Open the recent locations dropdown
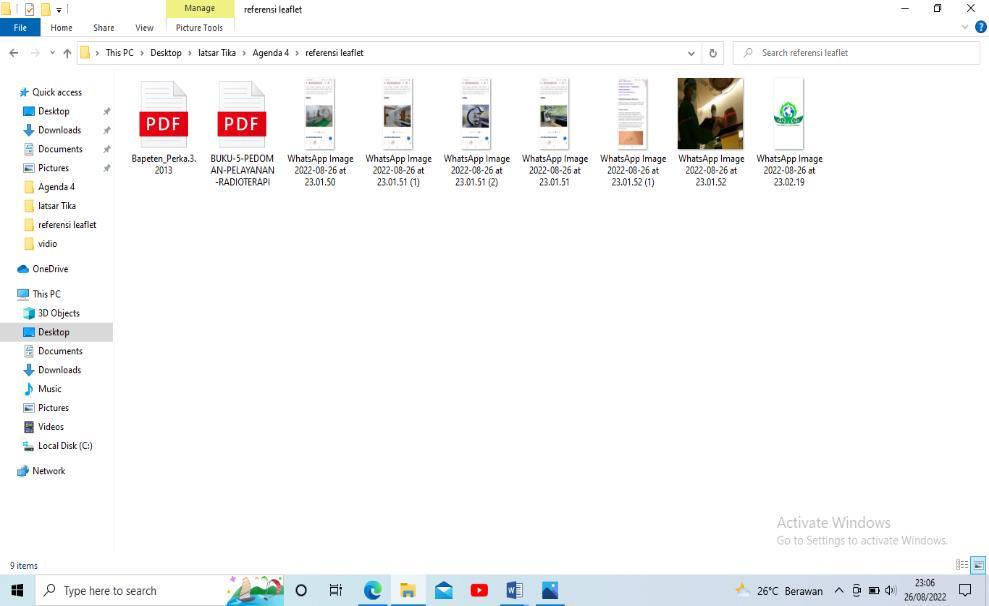Viewport: 989px width, 606px height. [52, 53]
